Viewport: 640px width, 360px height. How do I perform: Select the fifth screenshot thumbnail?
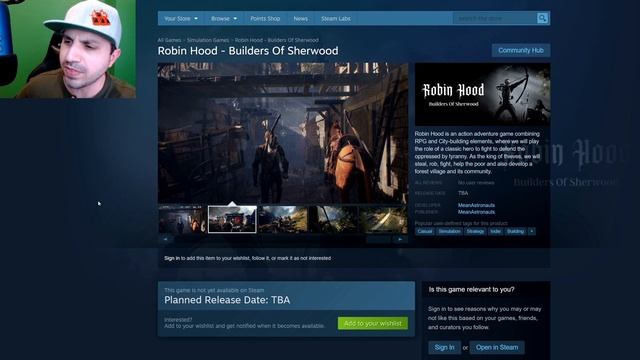384,220
